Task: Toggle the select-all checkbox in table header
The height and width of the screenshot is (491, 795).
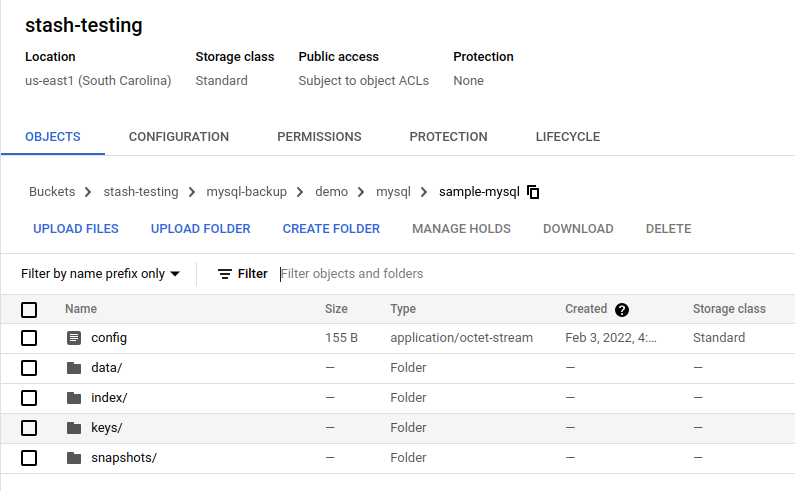Action: (x=29, y=310)
